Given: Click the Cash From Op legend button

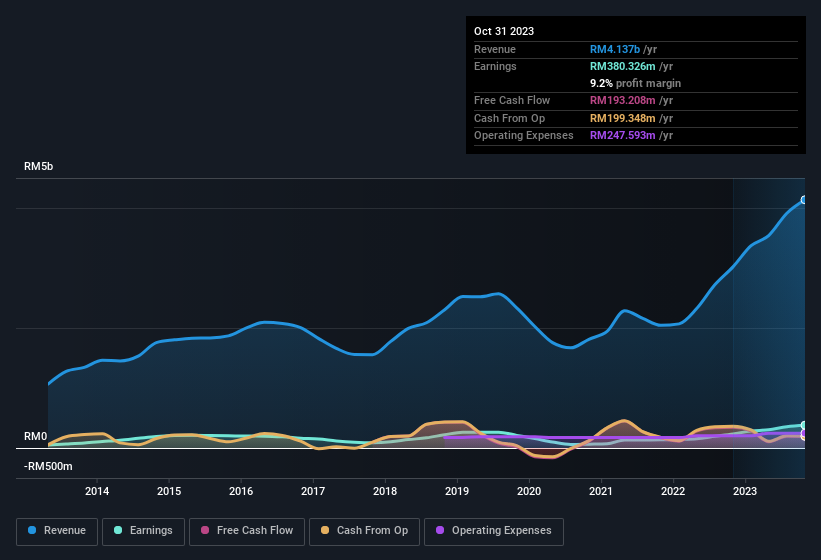Looking at the screenshot, I should 364,531.
